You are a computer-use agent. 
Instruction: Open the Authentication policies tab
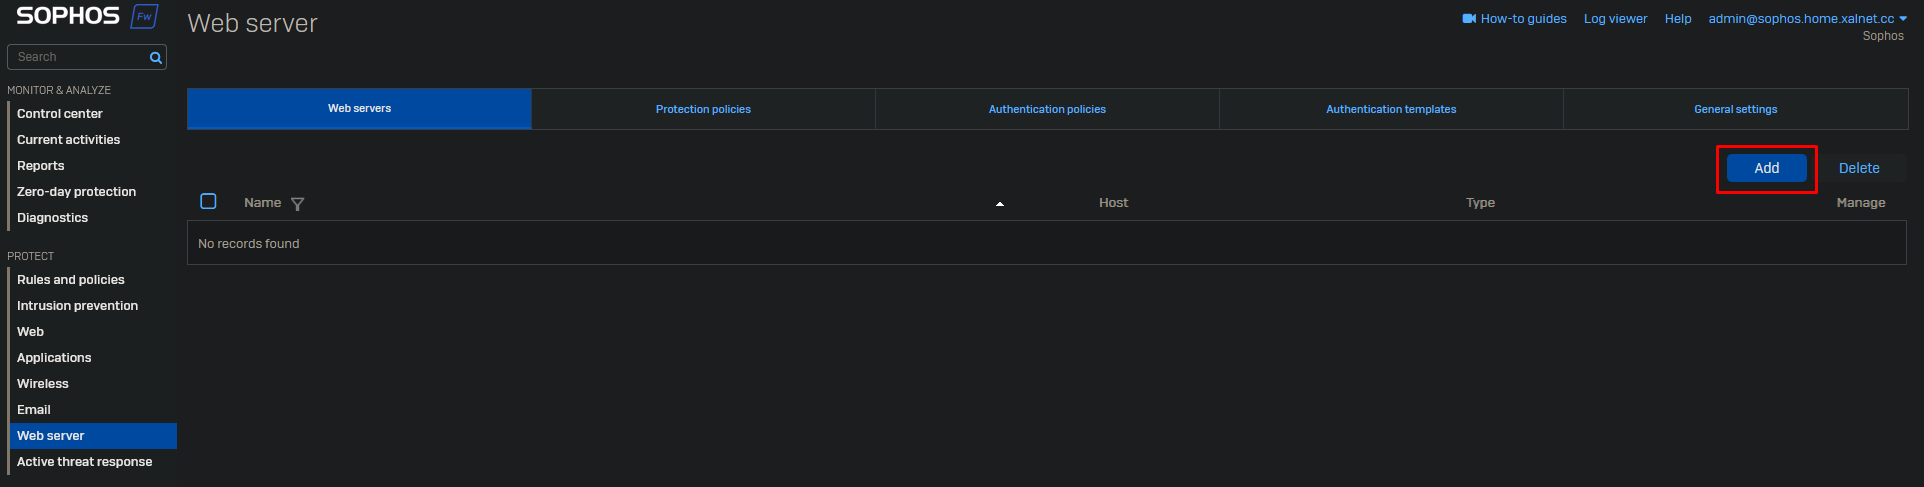[x=1047, y=109]
